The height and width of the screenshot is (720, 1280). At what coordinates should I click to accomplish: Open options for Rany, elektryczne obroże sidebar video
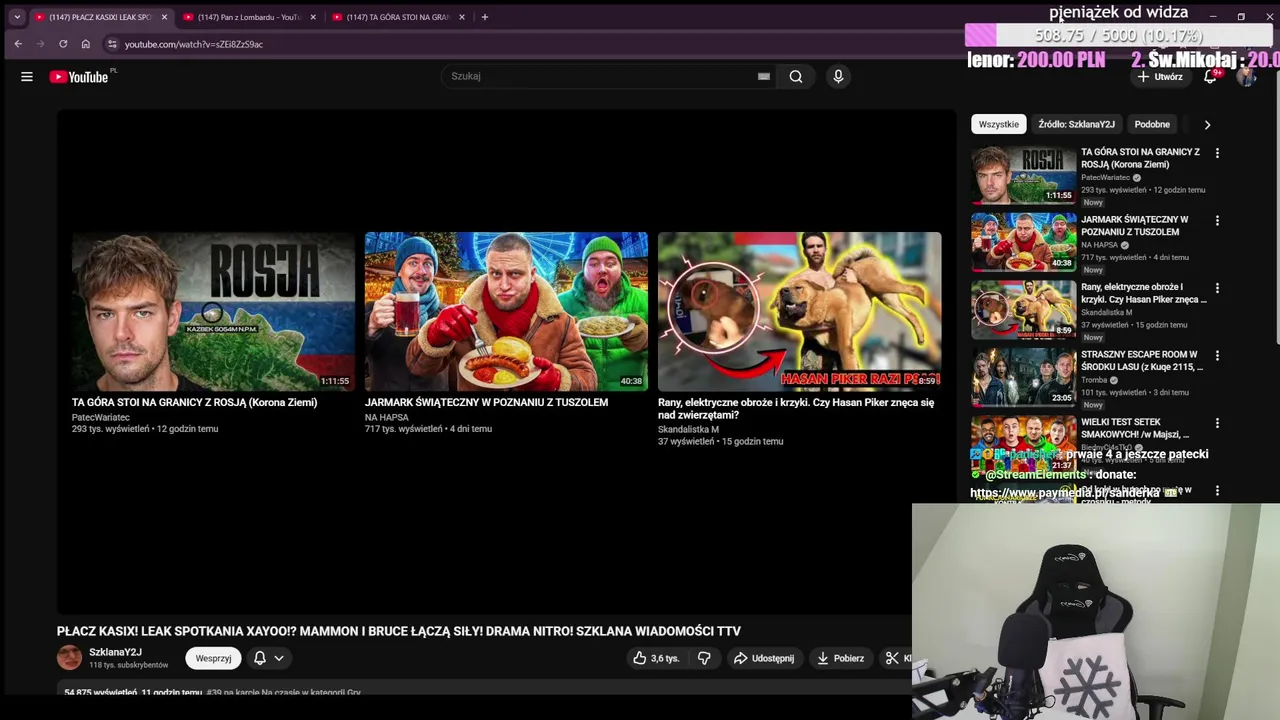coord(1217,288)
